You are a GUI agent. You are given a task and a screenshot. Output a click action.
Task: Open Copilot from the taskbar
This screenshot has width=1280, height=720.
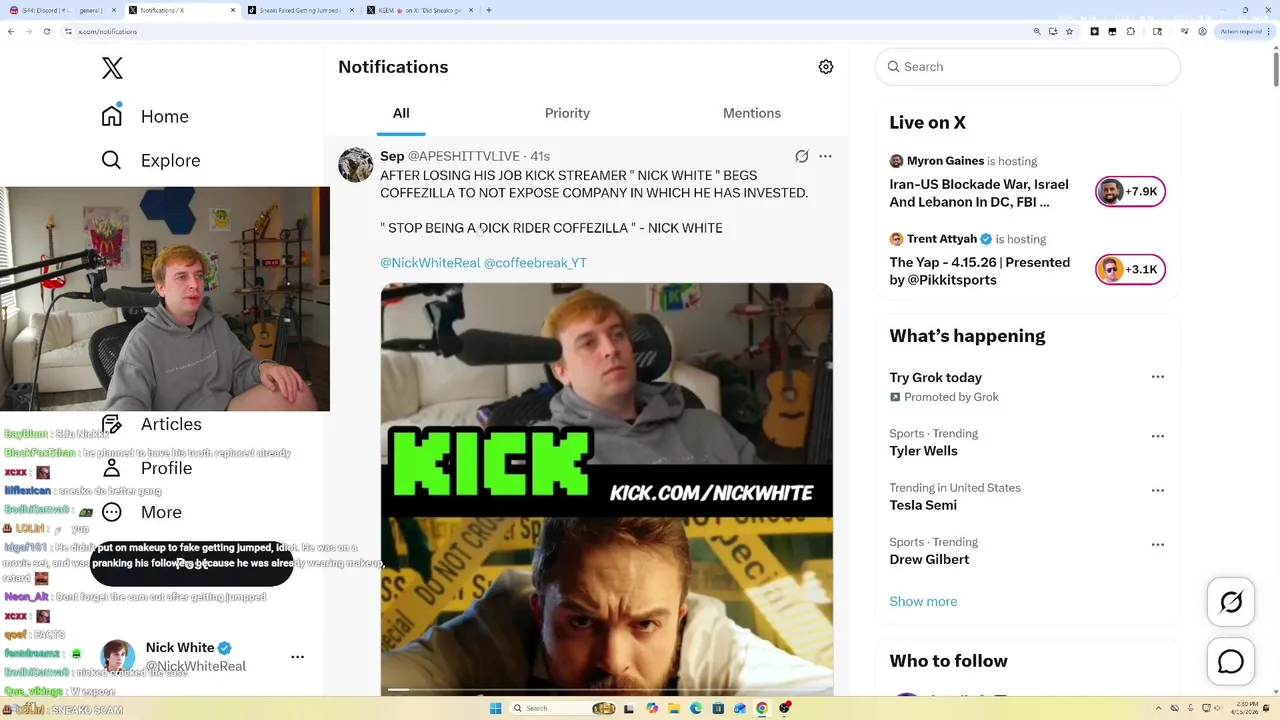652,709
